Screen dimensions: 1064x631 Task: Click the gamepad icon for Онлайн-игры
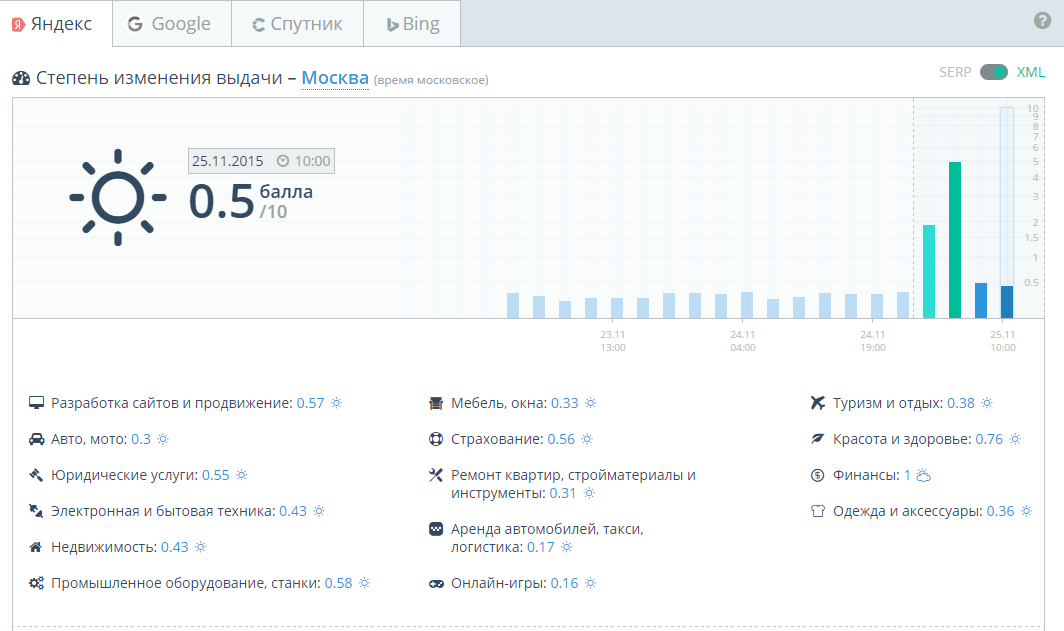436,583
